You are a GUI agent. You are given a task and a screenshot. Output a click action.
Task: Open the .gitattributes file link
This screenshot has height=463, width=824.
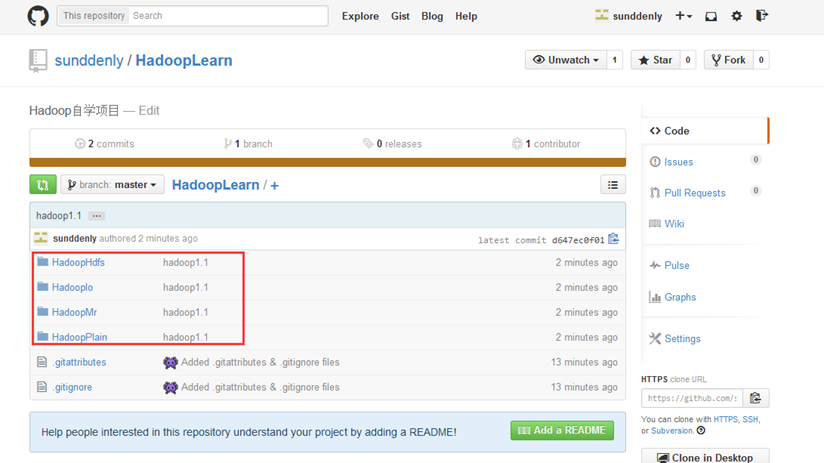click(x=79, y=362)
